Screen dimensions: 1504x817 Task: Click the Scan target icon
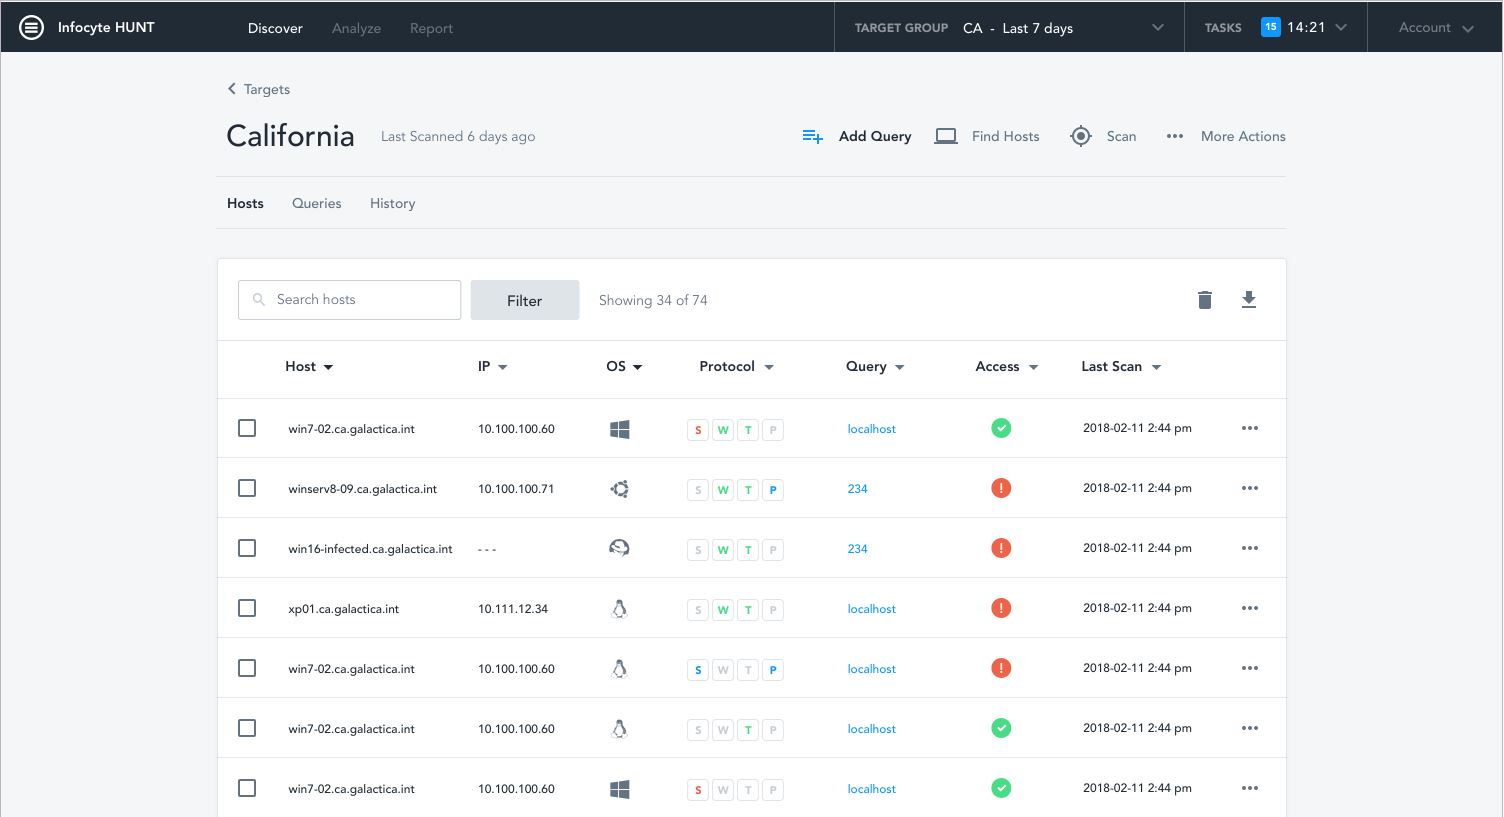[x=1081, y=137]
